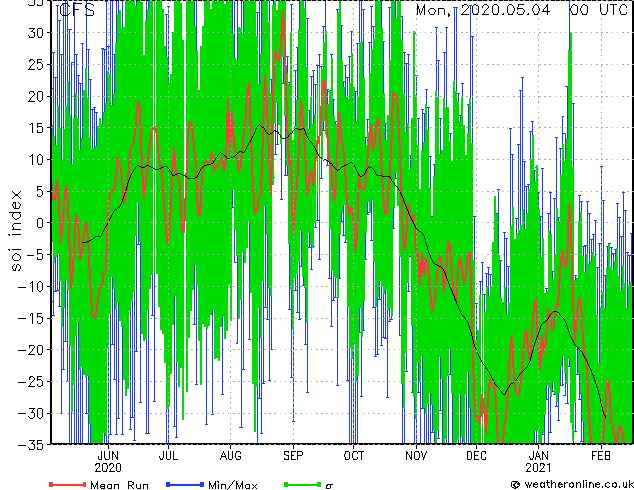Click the y-axis value -25
634x490 pixels.
[32, 382]
